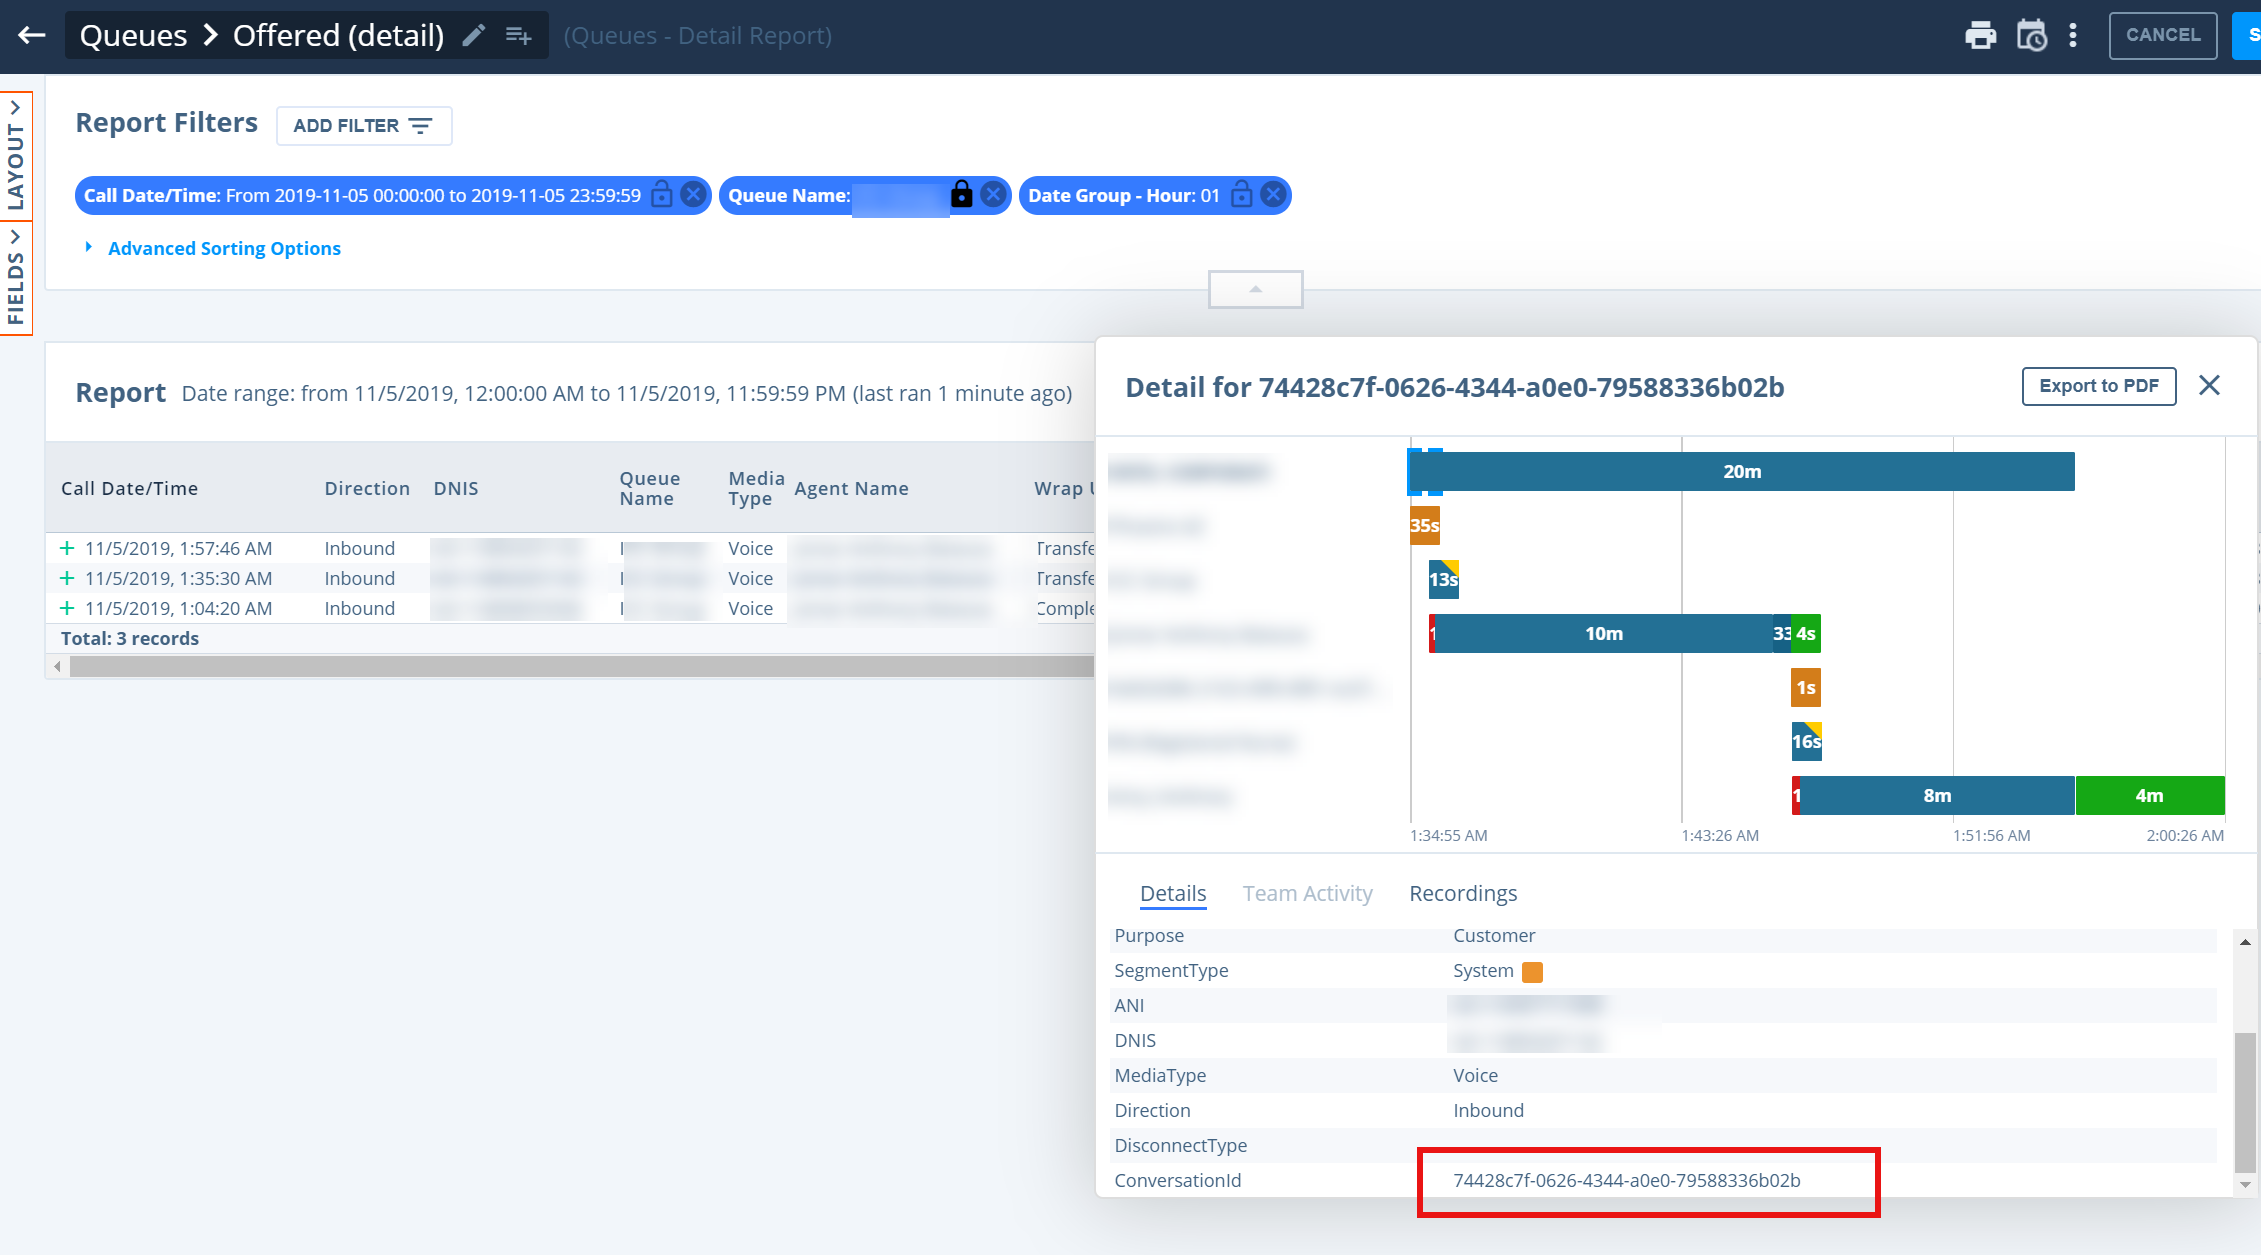Print the report using printer icon
Screen dimensions: 2261x1255
[1980, 35]
